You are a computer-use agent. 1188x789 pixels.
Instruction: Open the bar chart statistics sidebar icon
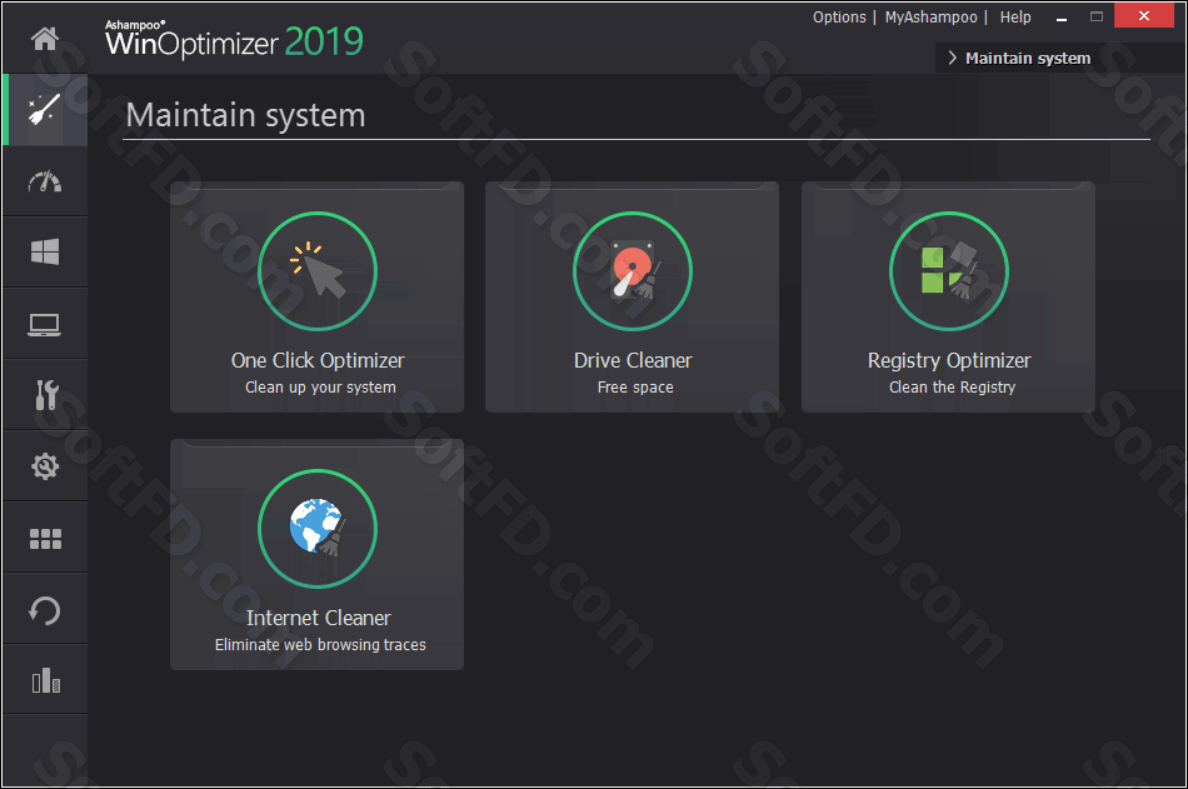tap(45, 680)
